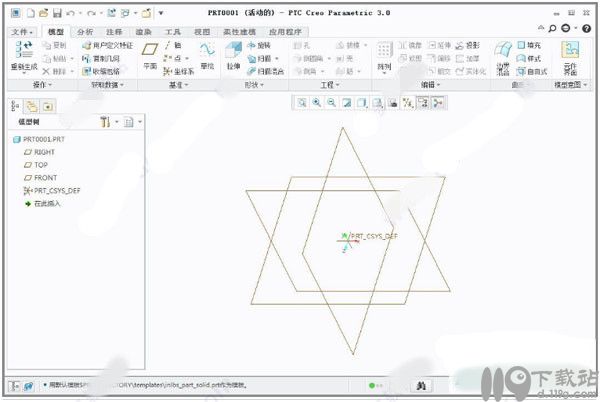Expand the Engineering (工程) group dropdown

point(330,85)
